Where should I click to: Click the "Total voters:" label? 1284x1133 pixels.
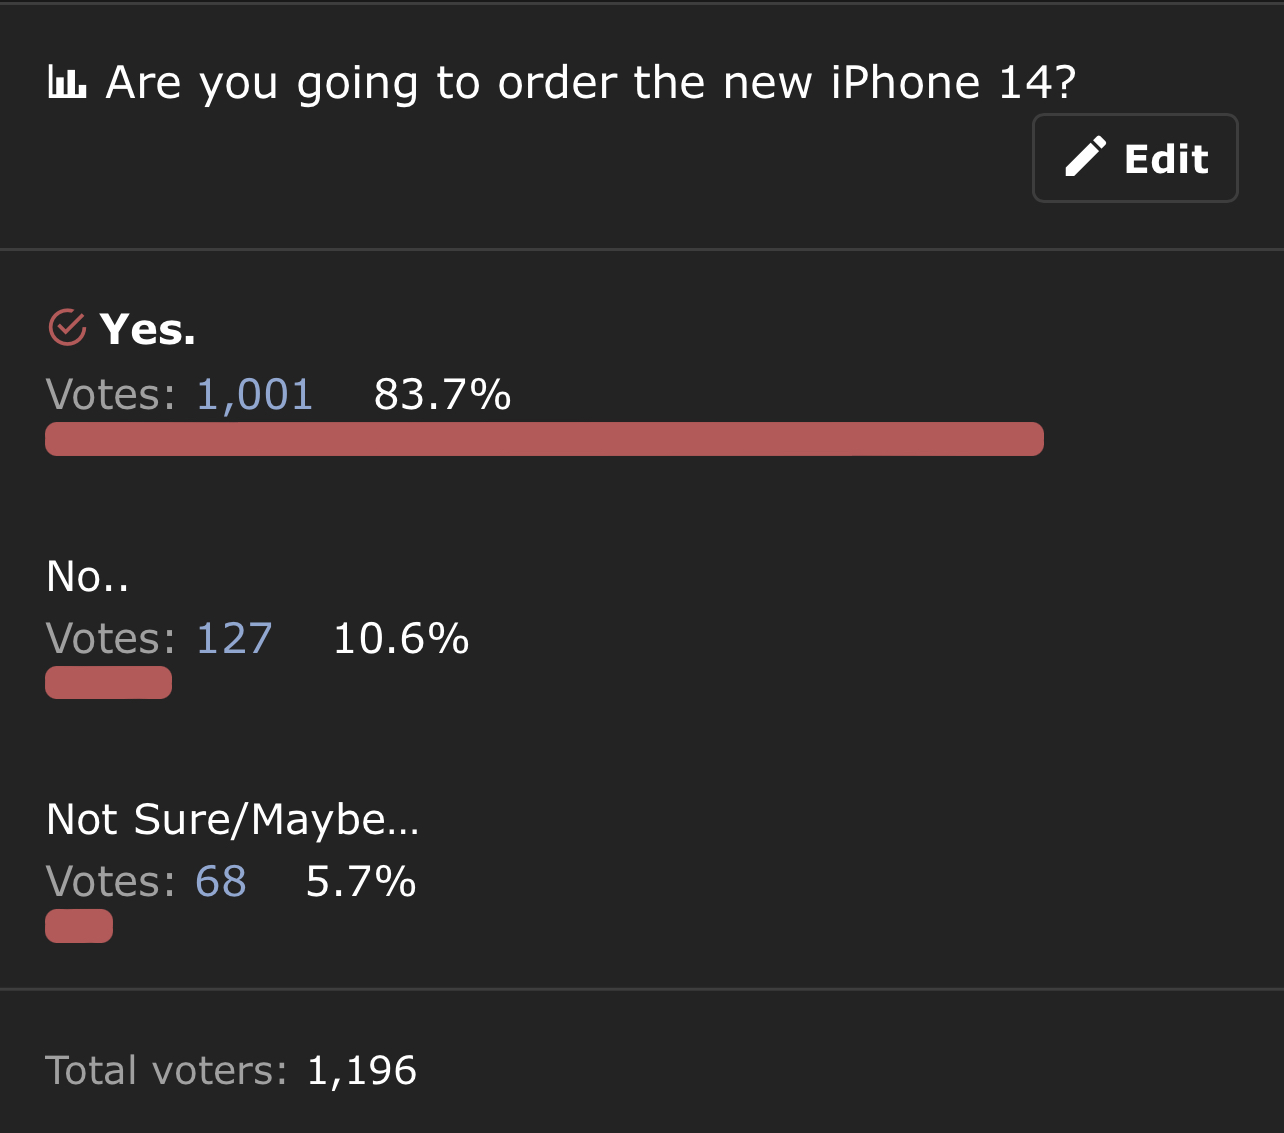point(166,1070)
